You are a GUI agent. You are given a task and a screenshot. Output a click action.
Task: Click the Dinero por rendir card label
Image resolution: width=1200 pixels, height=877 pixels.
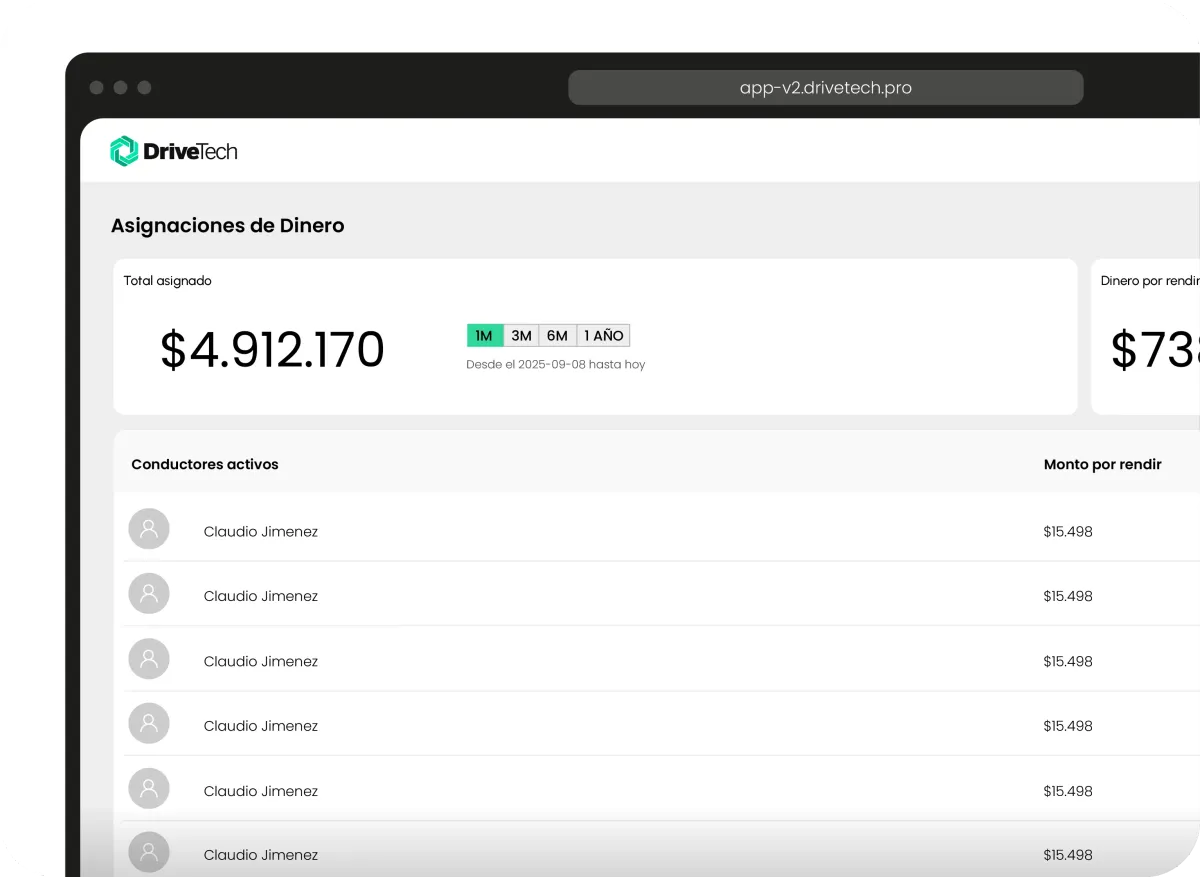(x=1150, y=281)
